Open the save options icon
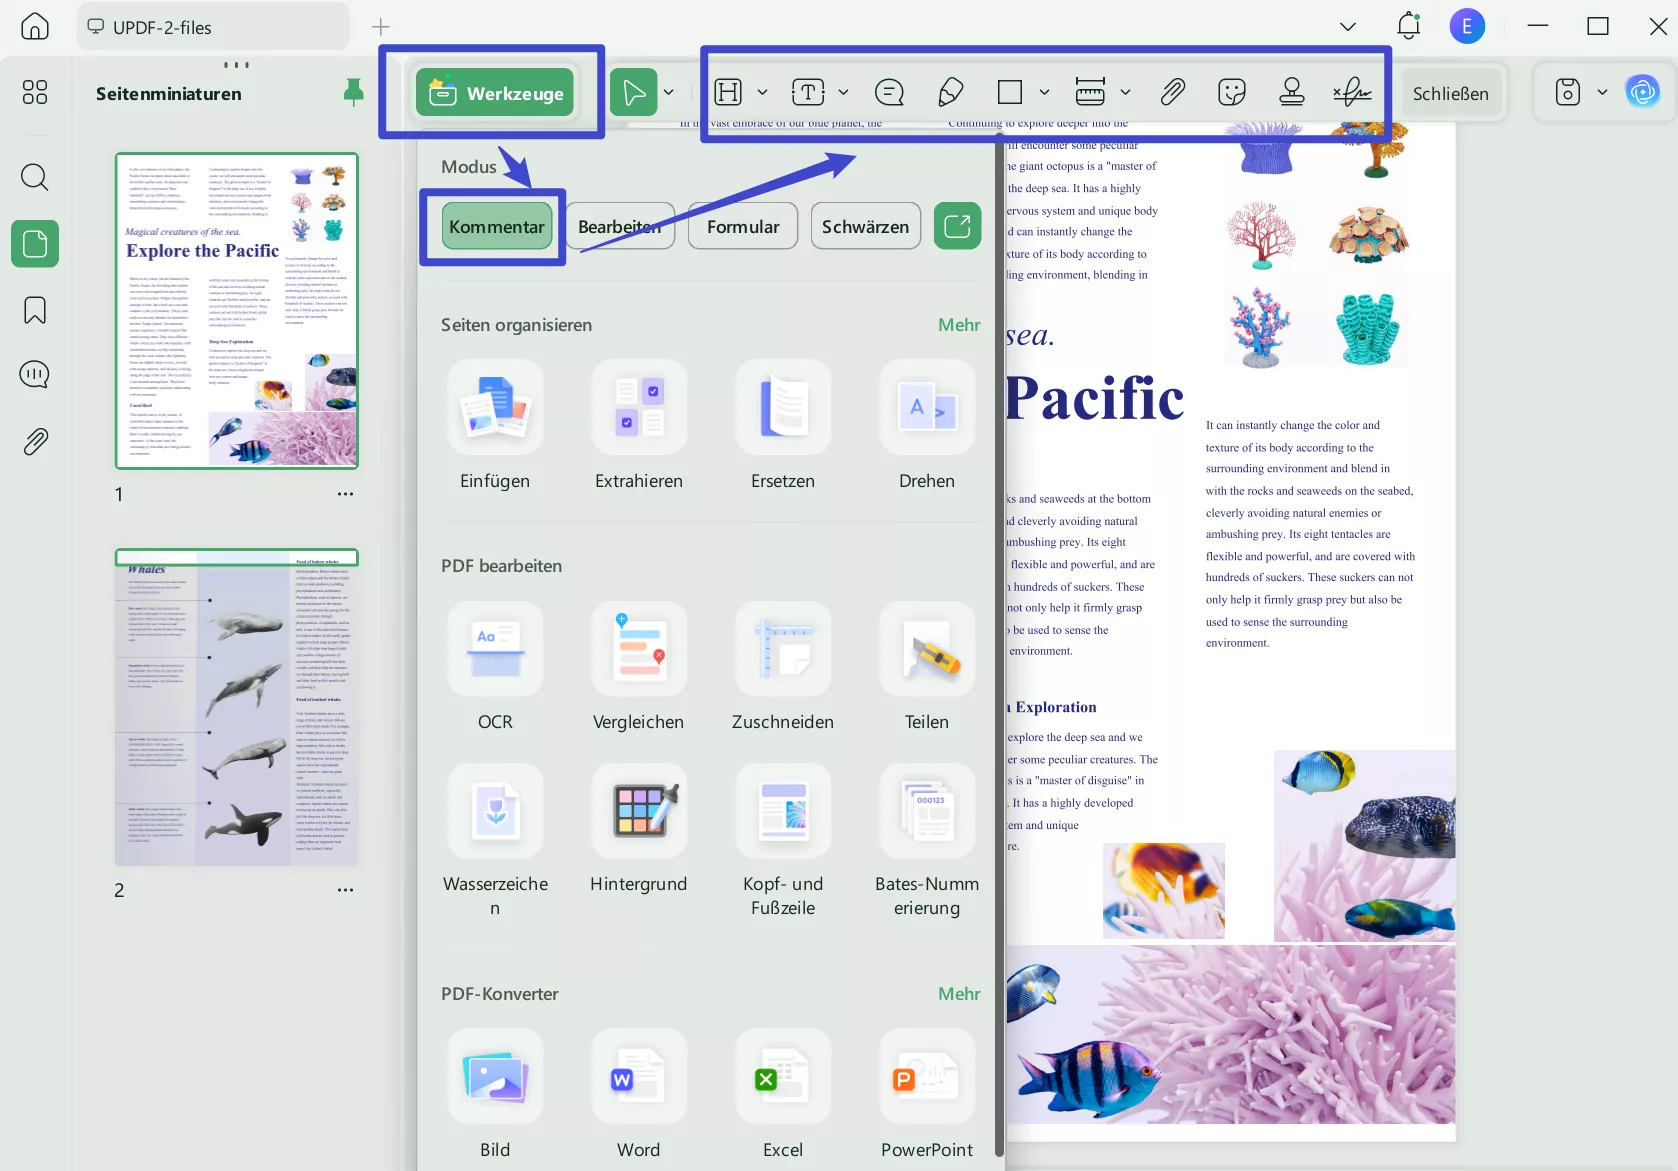 [1568, 93]
